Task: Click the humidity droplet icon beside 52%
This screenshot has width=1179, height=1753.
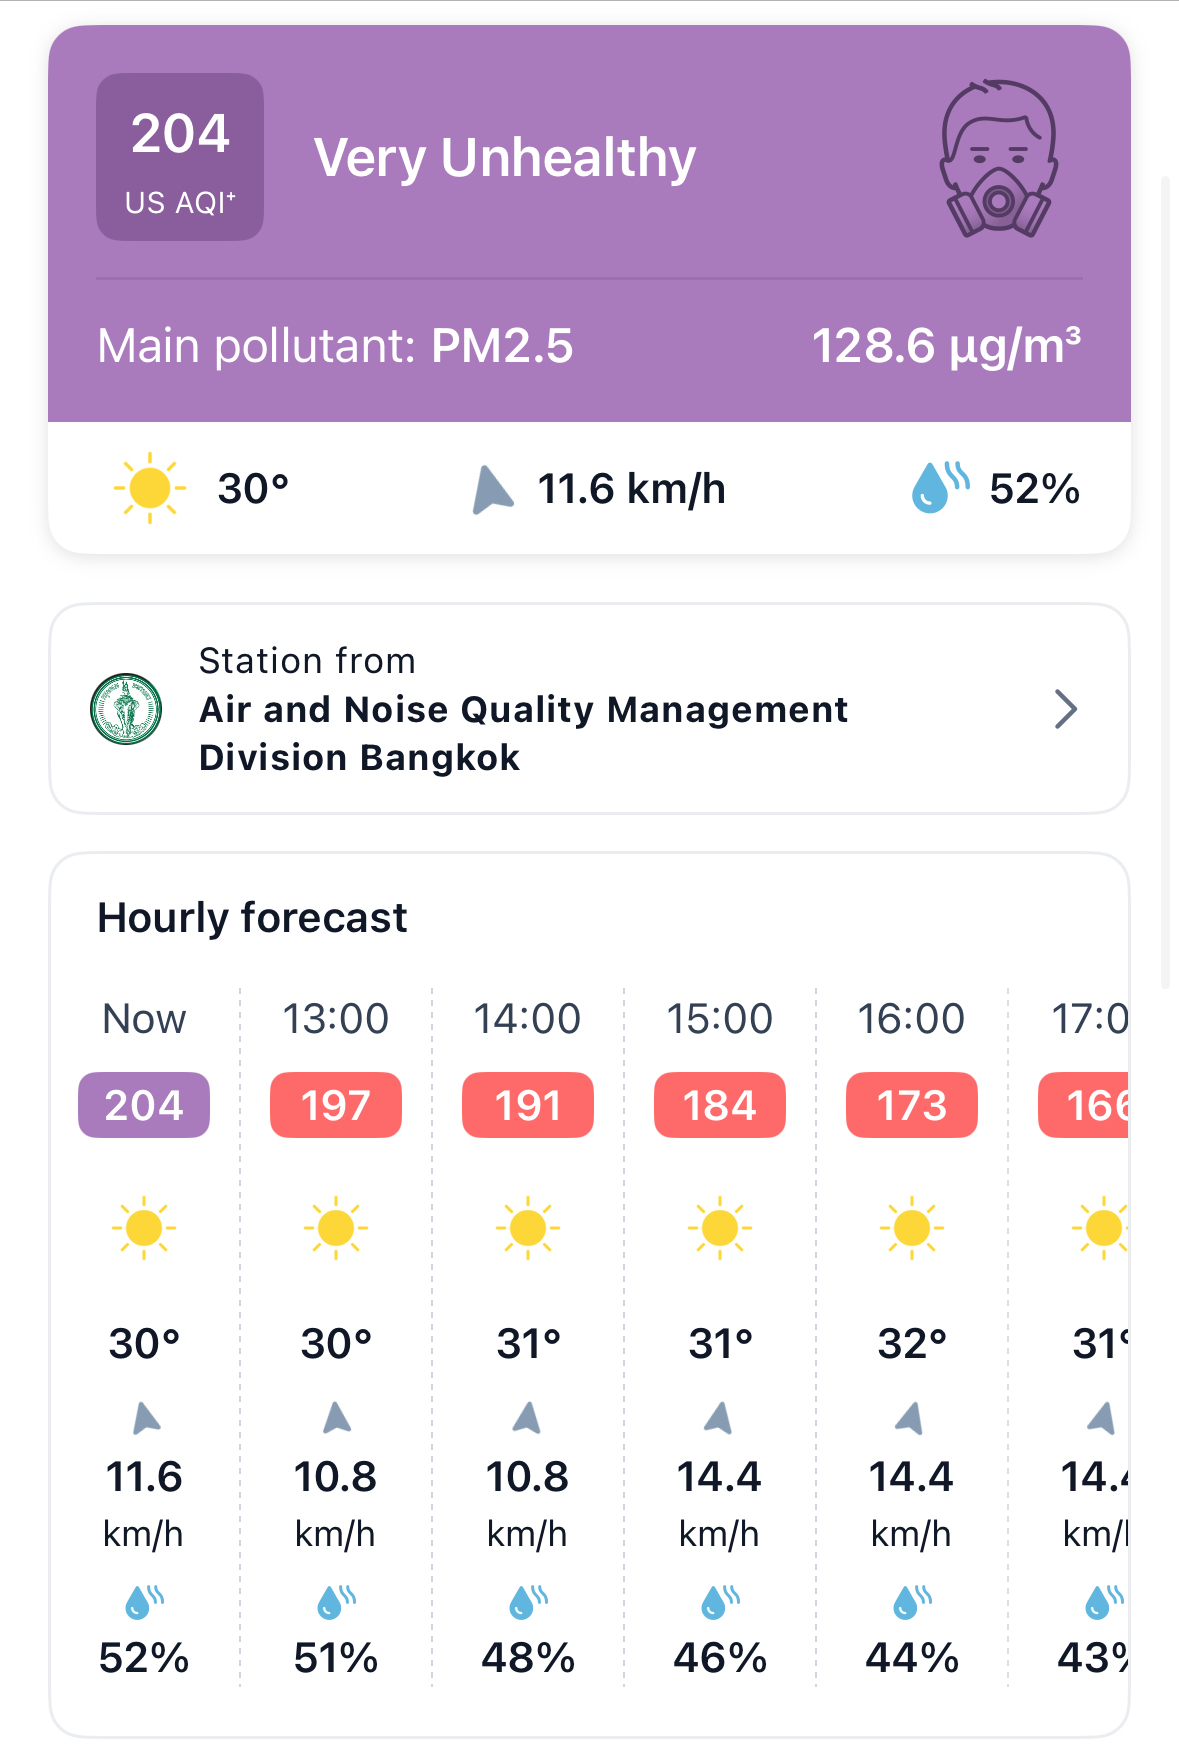Action: click(939, 487)
